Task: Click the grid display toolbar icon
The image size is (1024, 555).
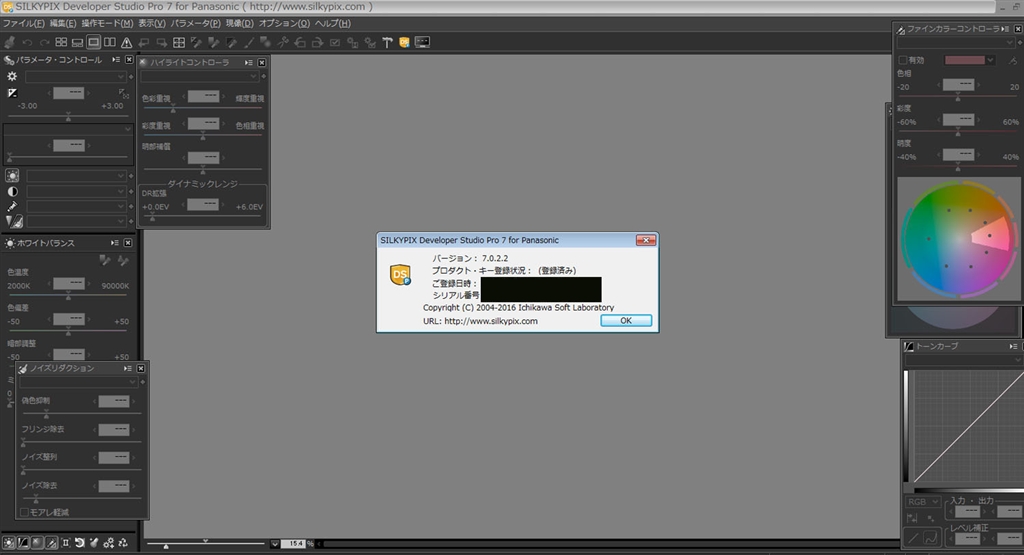Action: pyautogui.click(x=178, y=42)
